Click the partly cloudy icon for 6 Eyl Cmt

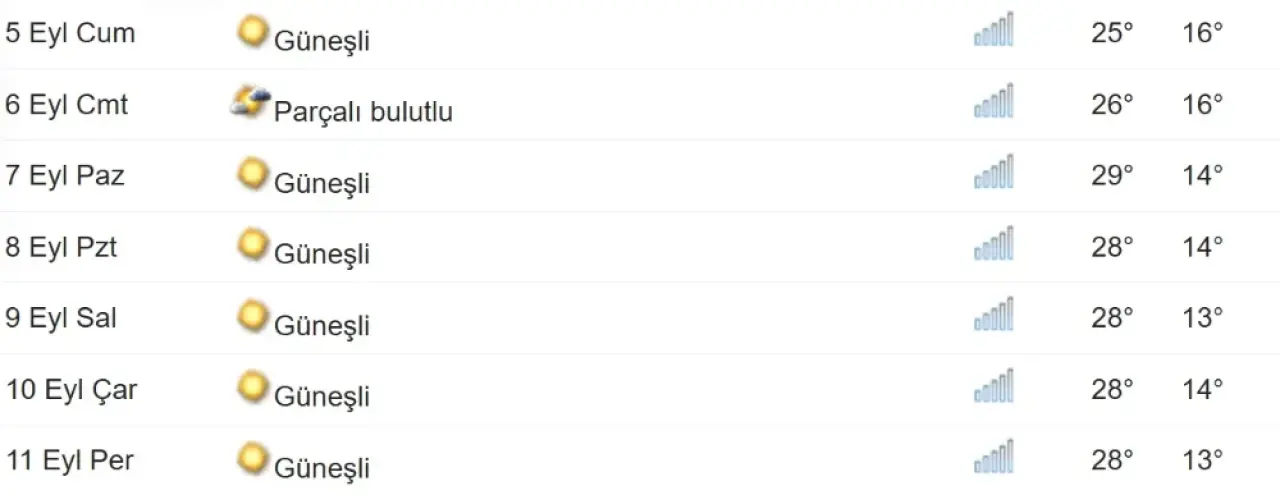pyautogui.click(x=250, y=101)
